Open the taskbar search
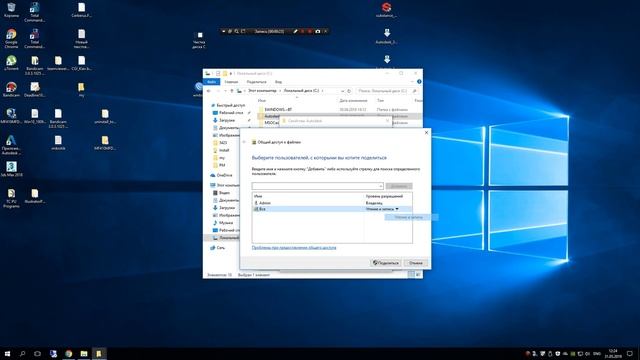The width and height of the screenshot is (640, 360). tap(22, 353)
